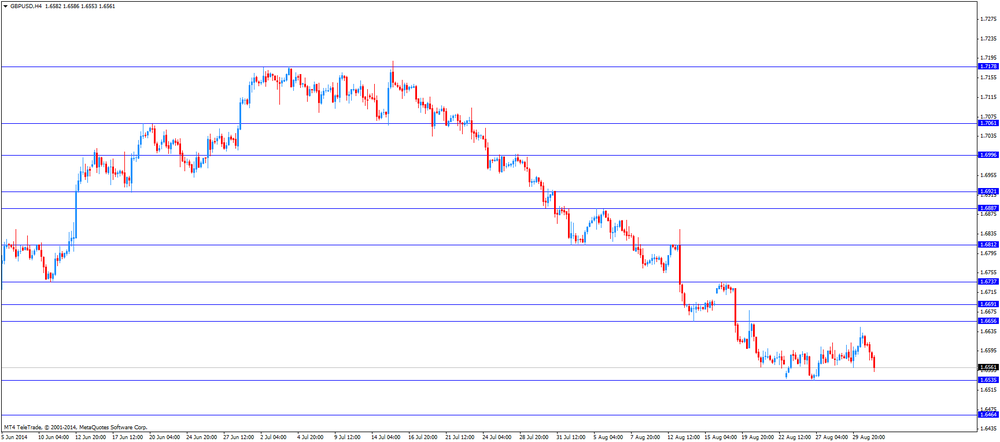Click the 28 Jul 20:00 time label
This screenshot has width=1000, height=442.
[535, 438]
